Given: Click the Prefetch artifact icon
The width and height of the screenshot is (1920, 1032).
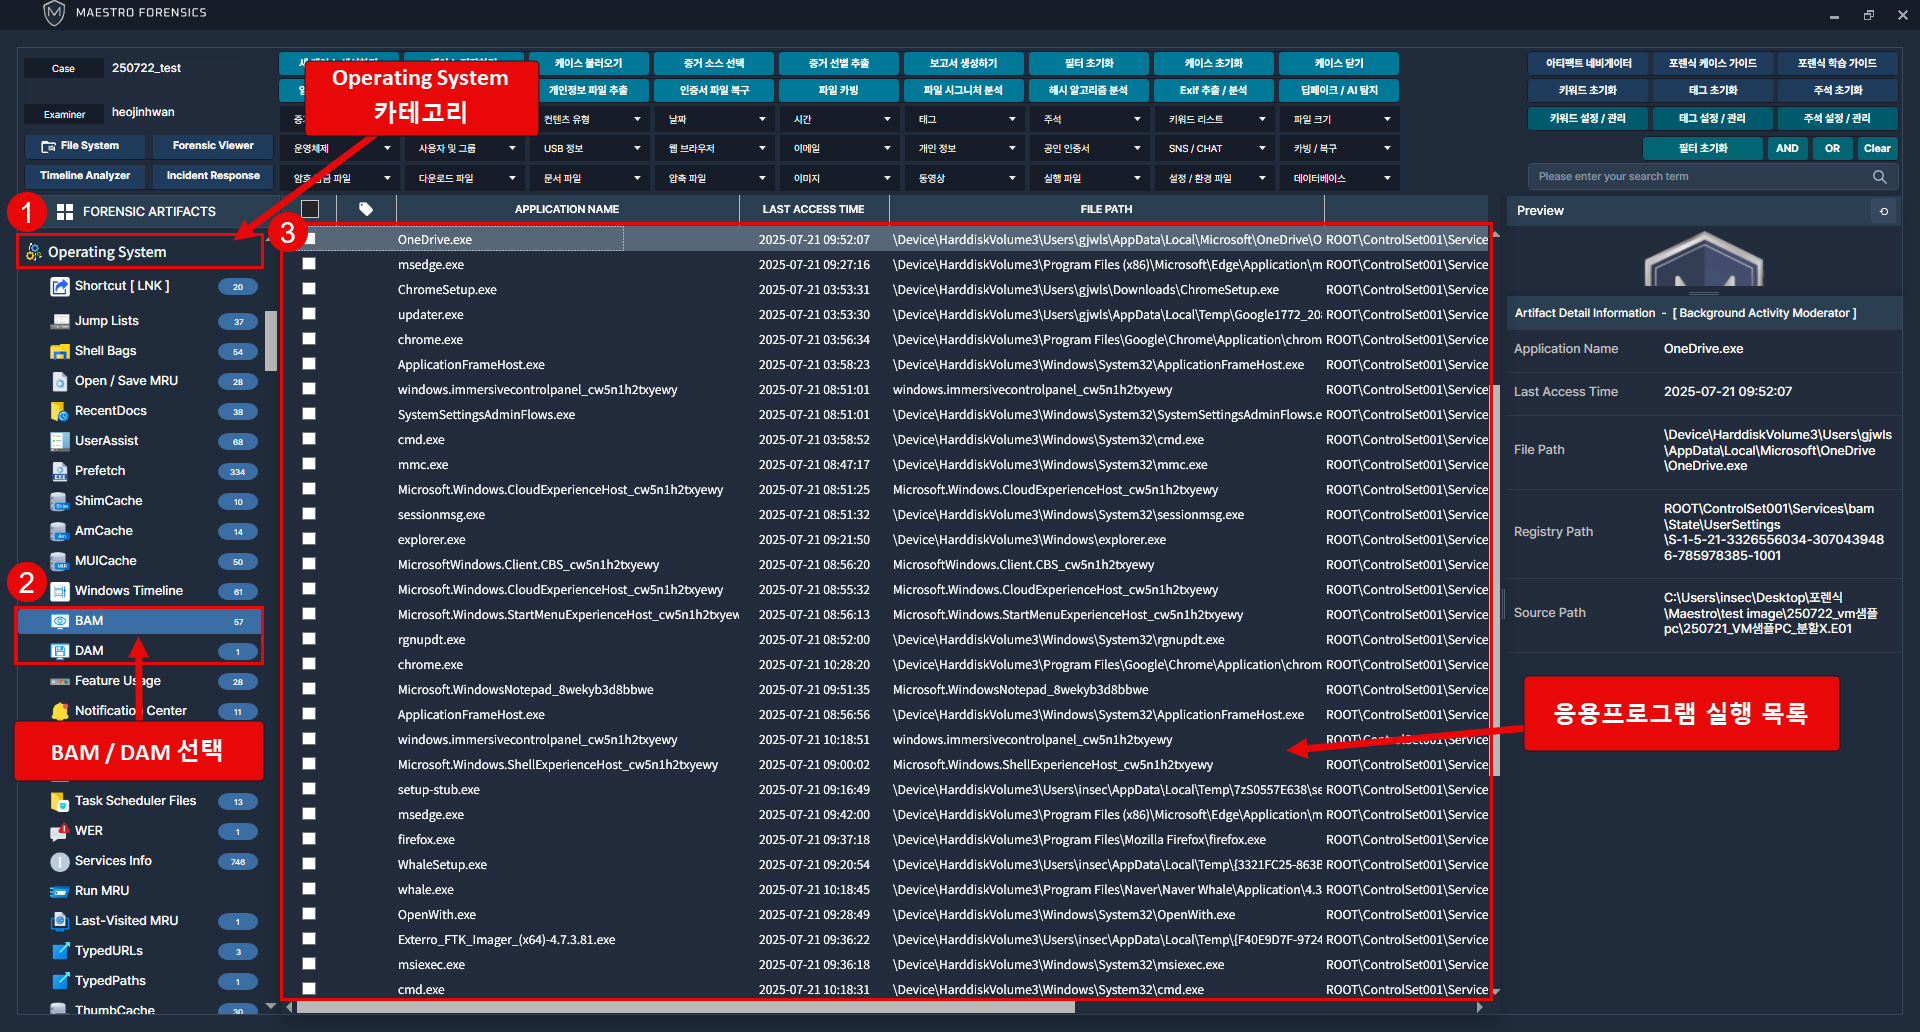Looking at the screenshot, I should point(59,471).
